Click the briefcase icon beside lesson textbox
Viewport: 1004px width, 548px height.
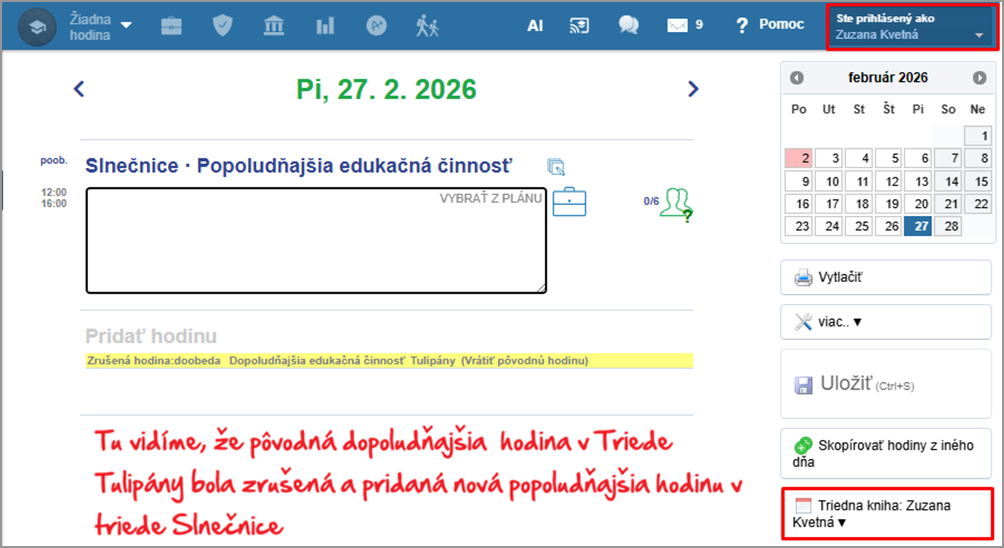569,202
